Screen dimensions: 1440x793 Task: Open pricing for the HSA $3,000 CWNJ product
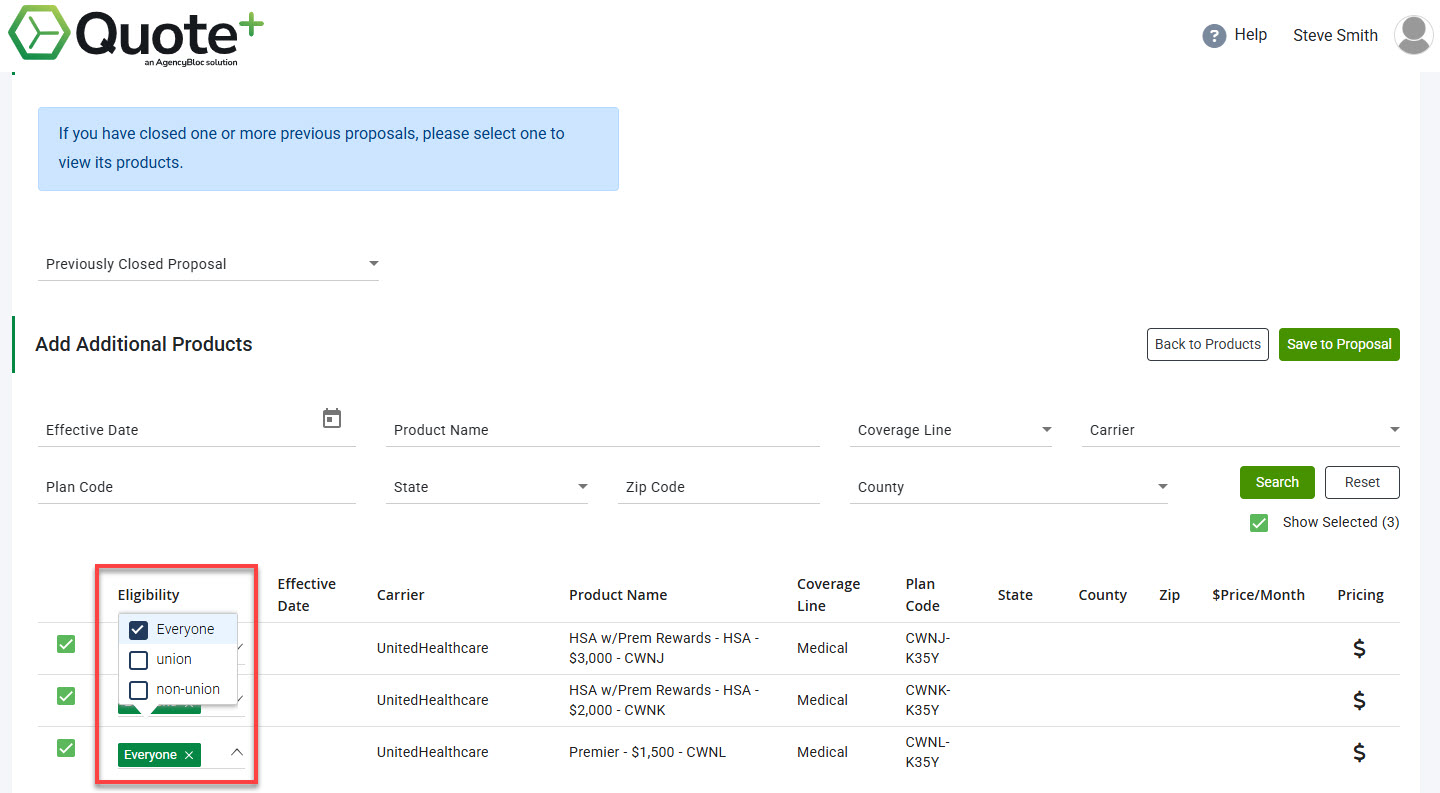[x=1359, y=648]
